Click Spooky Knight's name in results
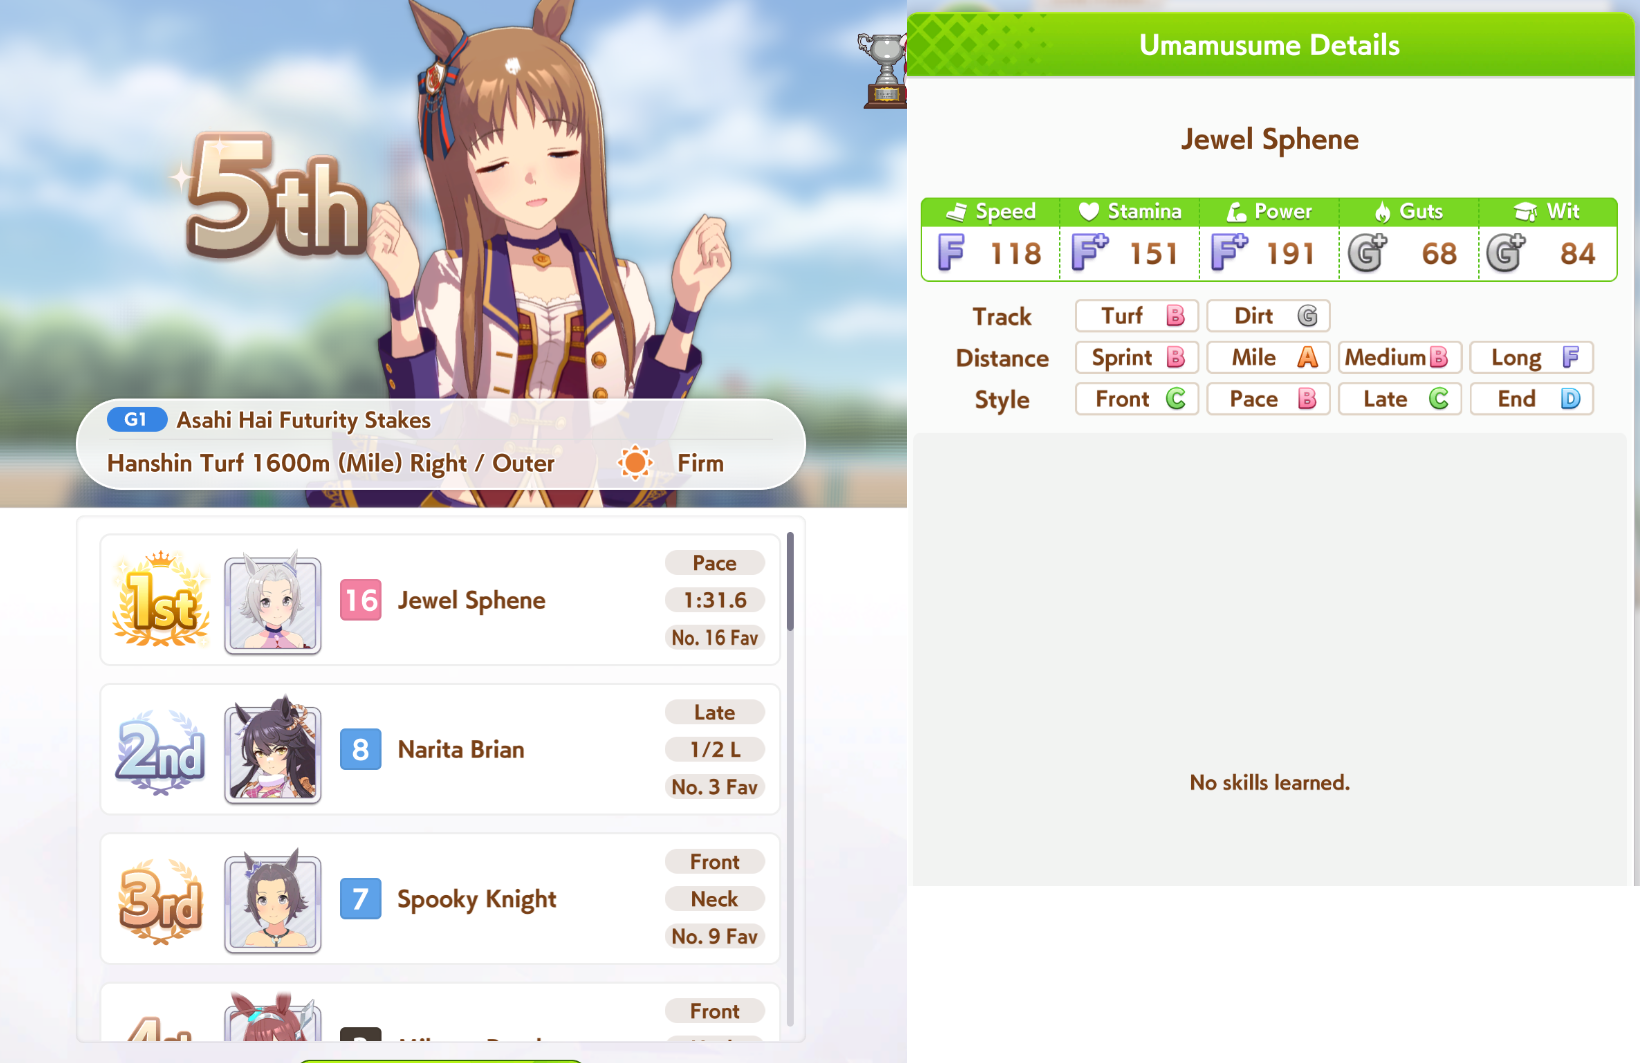The image size is (1640, 1063). click(x=477, y=899)
